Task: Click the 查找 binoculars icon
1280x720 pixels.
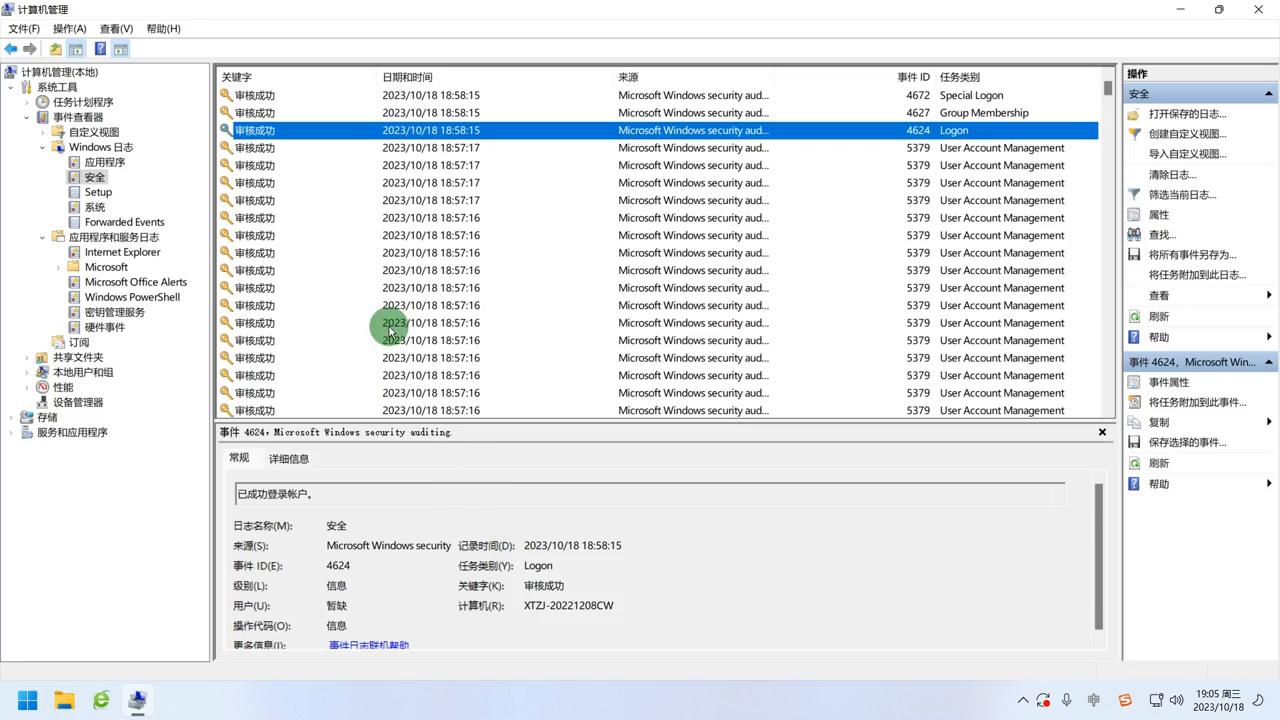Action: tap(1133, 234)
